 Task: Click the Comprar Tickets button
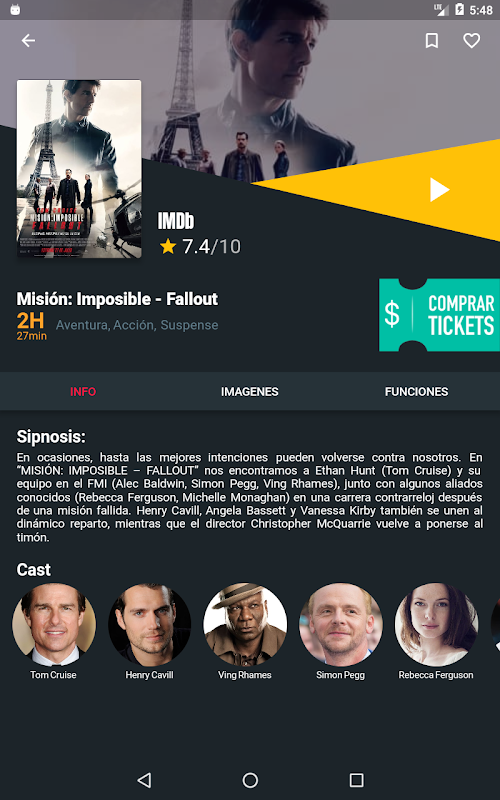(439, 315)
